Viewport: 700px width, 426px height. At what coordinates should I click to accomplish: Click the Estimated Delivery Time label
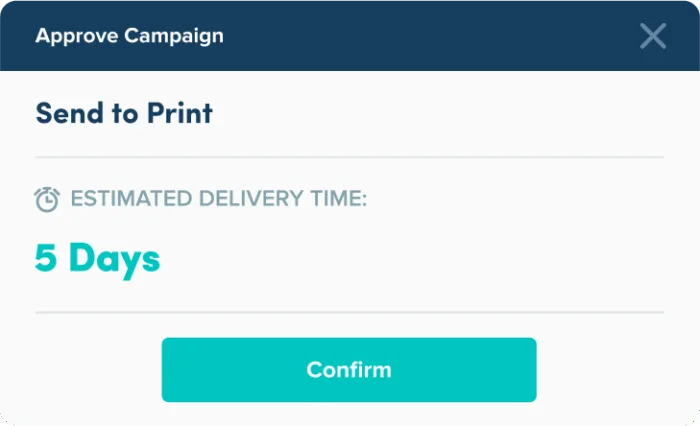click(218, 200)
